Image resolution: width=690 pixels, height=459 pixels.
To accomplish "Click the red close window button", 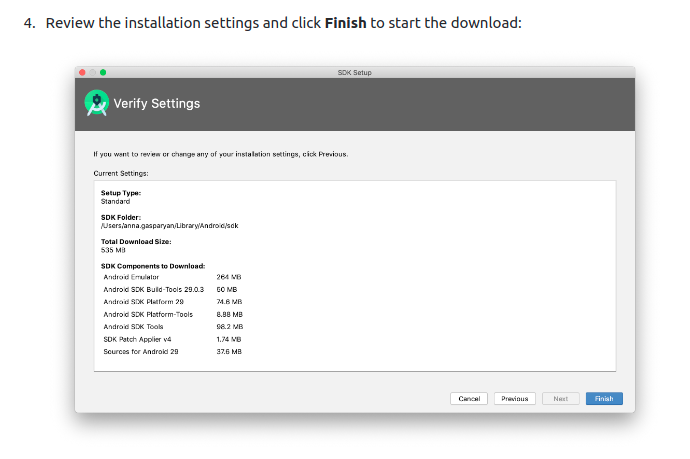I will click(x=82, y=72).
